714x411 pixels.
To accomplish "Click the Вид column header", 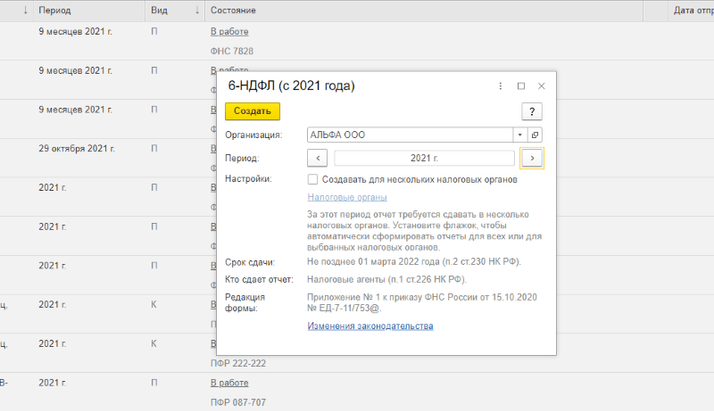I will 159,10.
